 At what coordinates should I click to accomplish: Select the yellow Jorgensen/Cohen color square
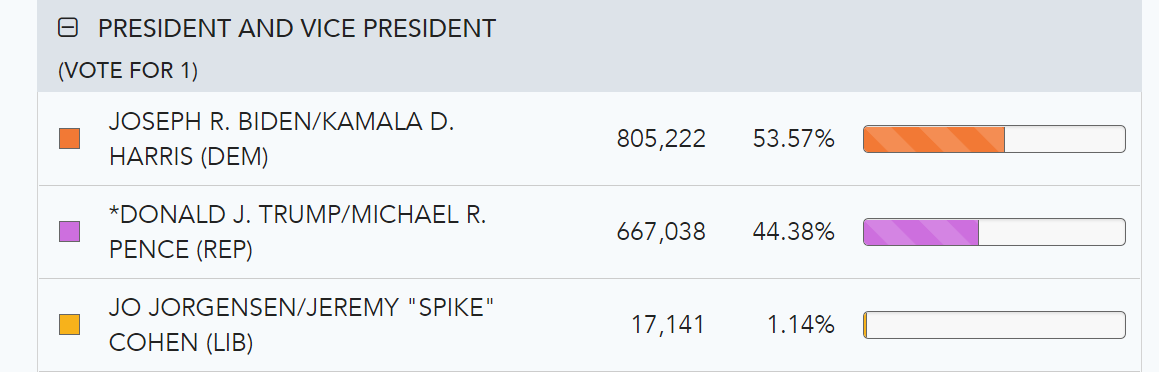69,325
